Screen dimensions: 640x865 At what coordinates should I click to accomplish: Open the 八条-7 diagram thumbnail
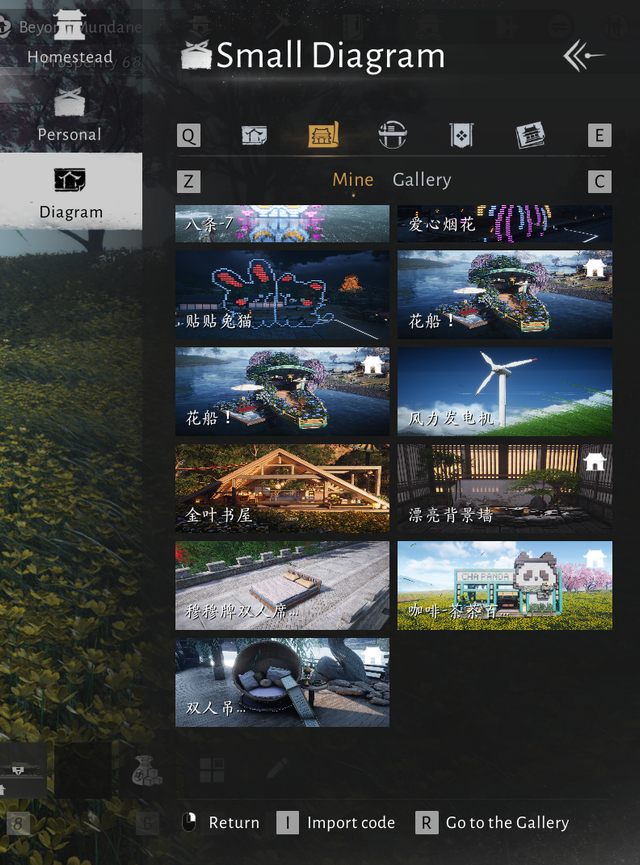tap(282, 223)
